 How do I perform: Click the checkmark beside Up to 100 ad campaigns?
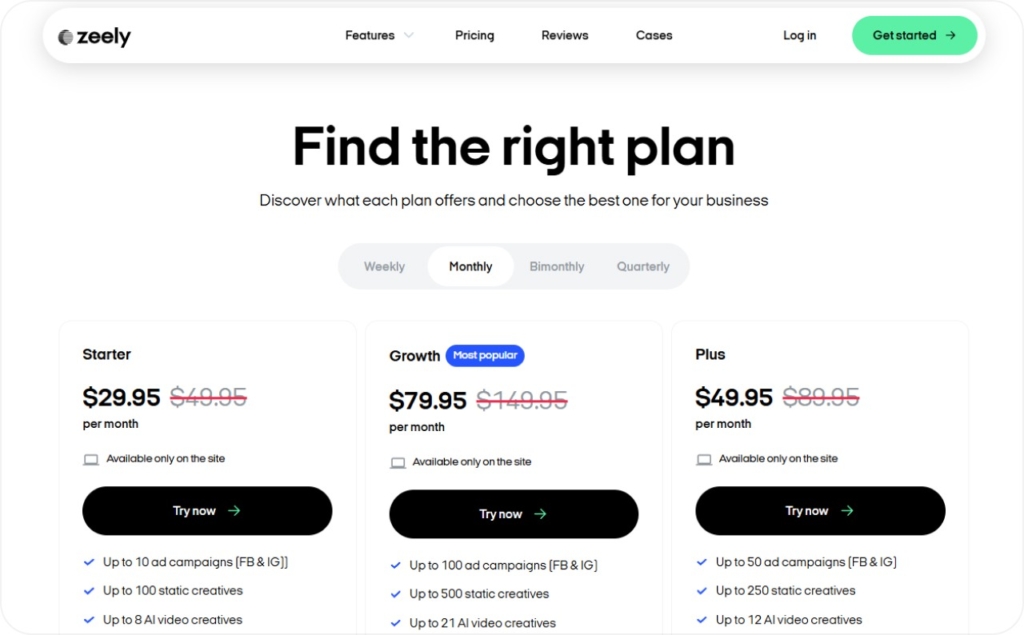point(396,564)
